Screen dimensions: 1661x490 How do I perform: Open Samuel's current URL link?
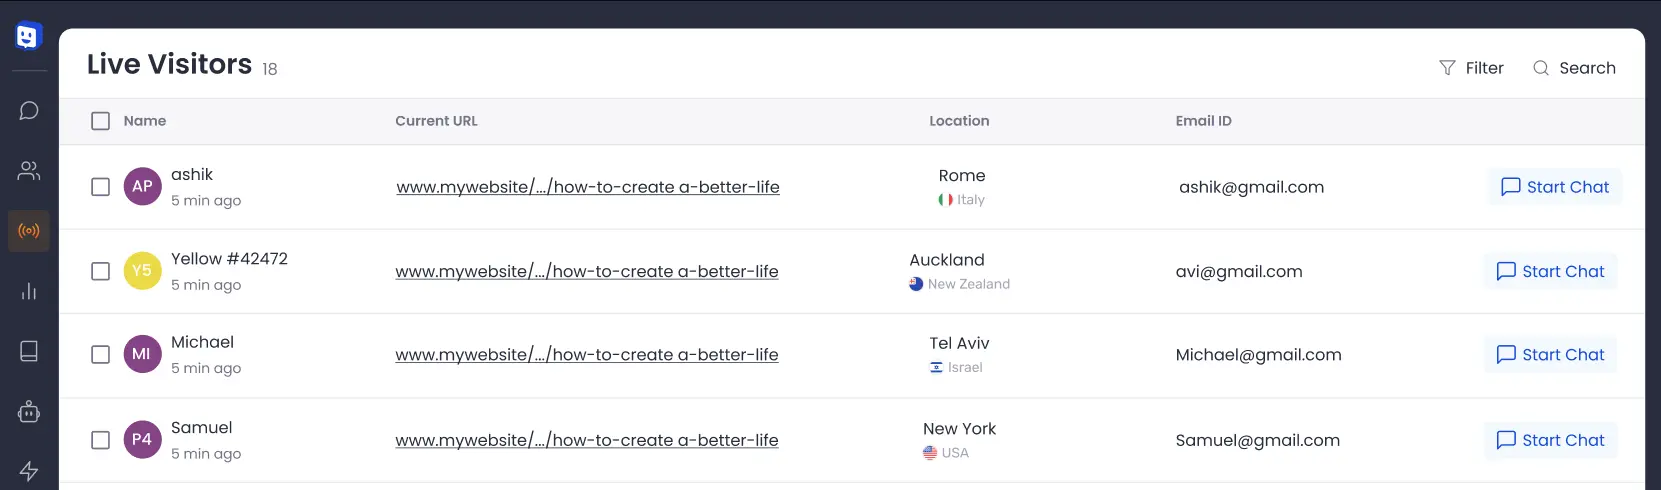587,440
